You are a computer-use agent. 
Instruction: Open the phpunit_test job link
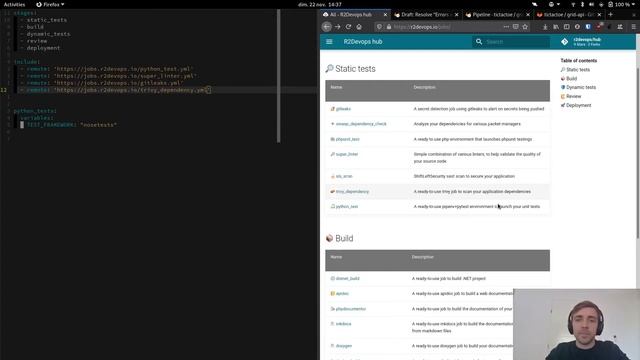pos(347,139)
